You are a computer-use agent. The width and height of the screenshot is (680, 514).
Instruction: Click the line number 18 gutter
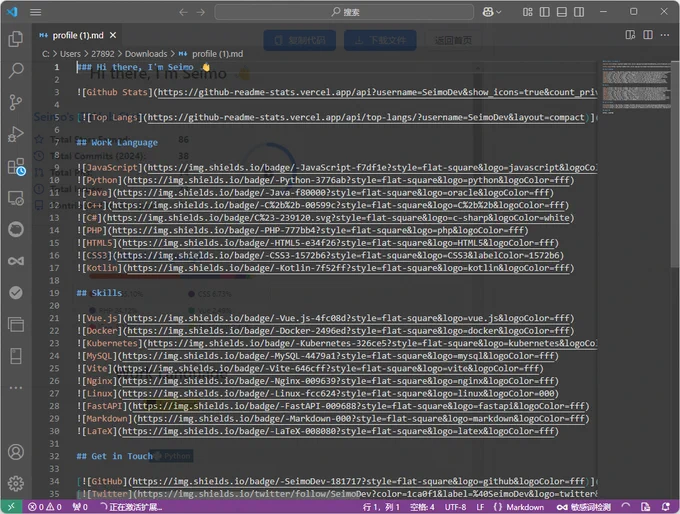tap(54, 280)
